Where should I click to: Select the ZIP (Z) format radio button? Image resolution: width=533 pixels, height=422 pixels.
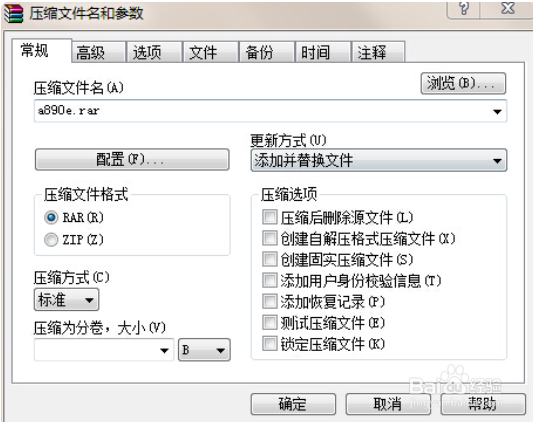(x=51, y=240)
